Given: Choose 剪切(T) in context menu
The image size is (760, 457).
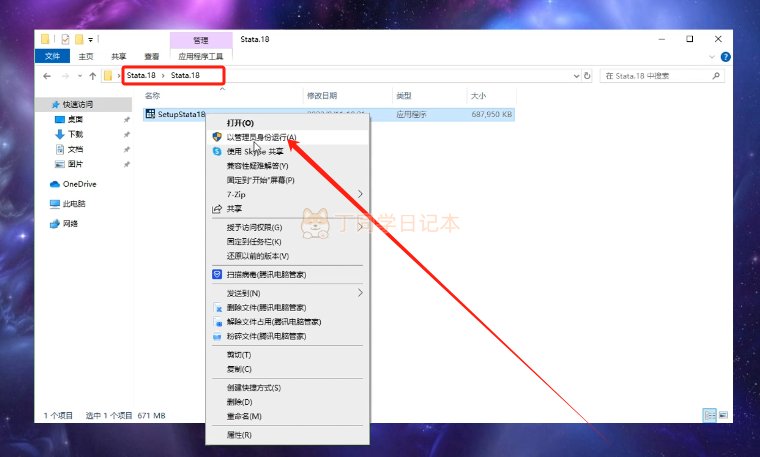Looking at the screenshot, I should pos(287,355).
